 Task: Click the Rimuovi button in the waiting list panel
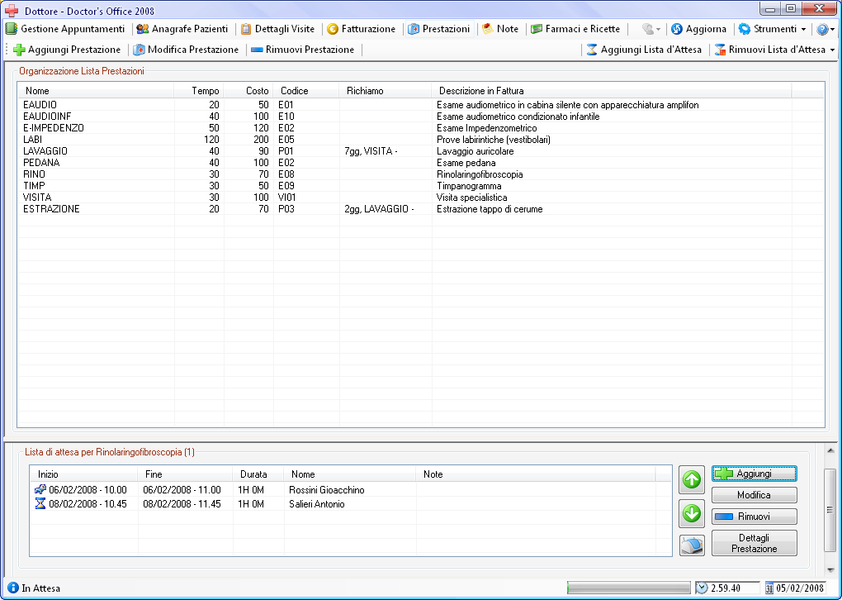(x=754, y=517)
